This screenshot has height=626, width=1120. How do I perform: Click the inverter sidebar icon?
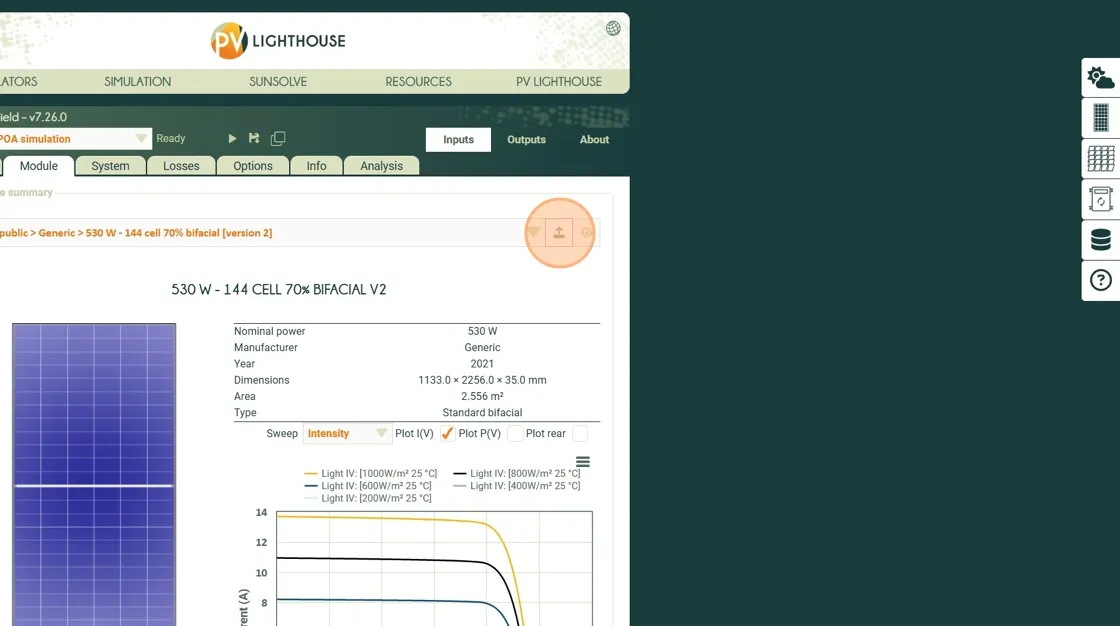tap(1100, 200)
